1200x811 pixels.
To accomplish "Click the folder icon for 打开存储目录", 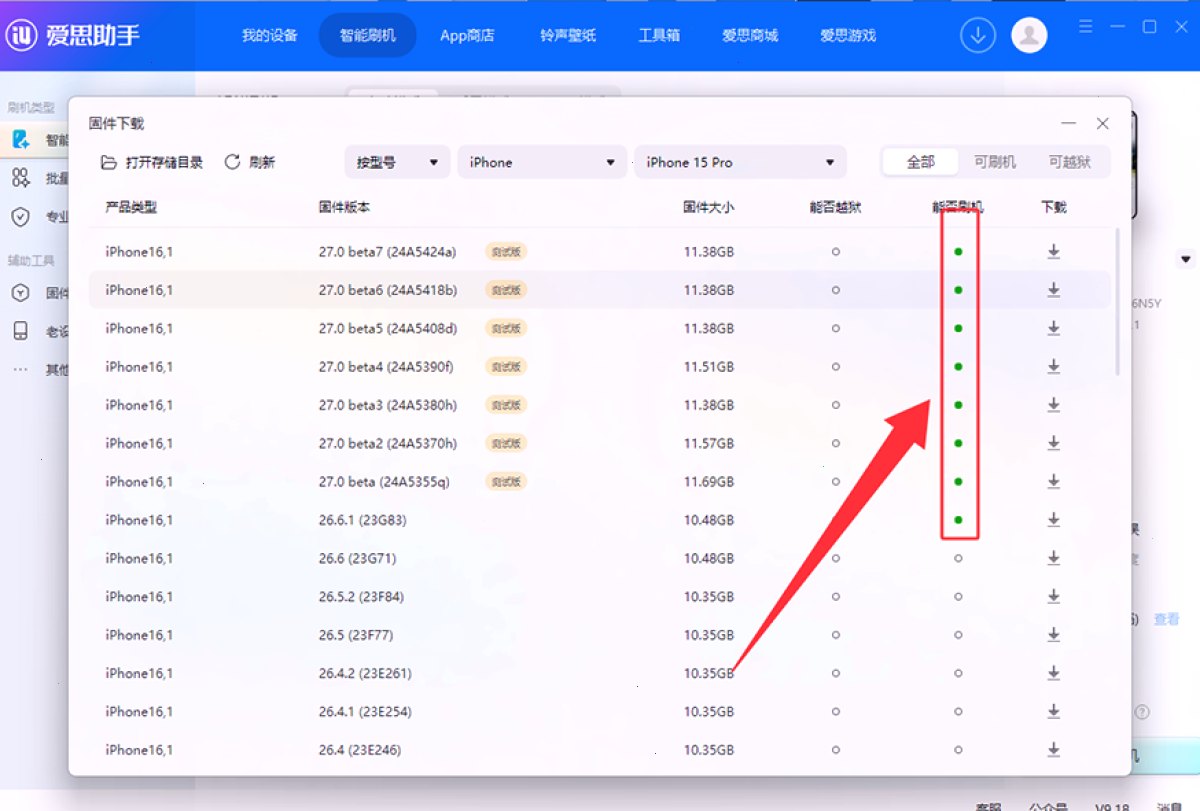I will click(x=109, y=162).
